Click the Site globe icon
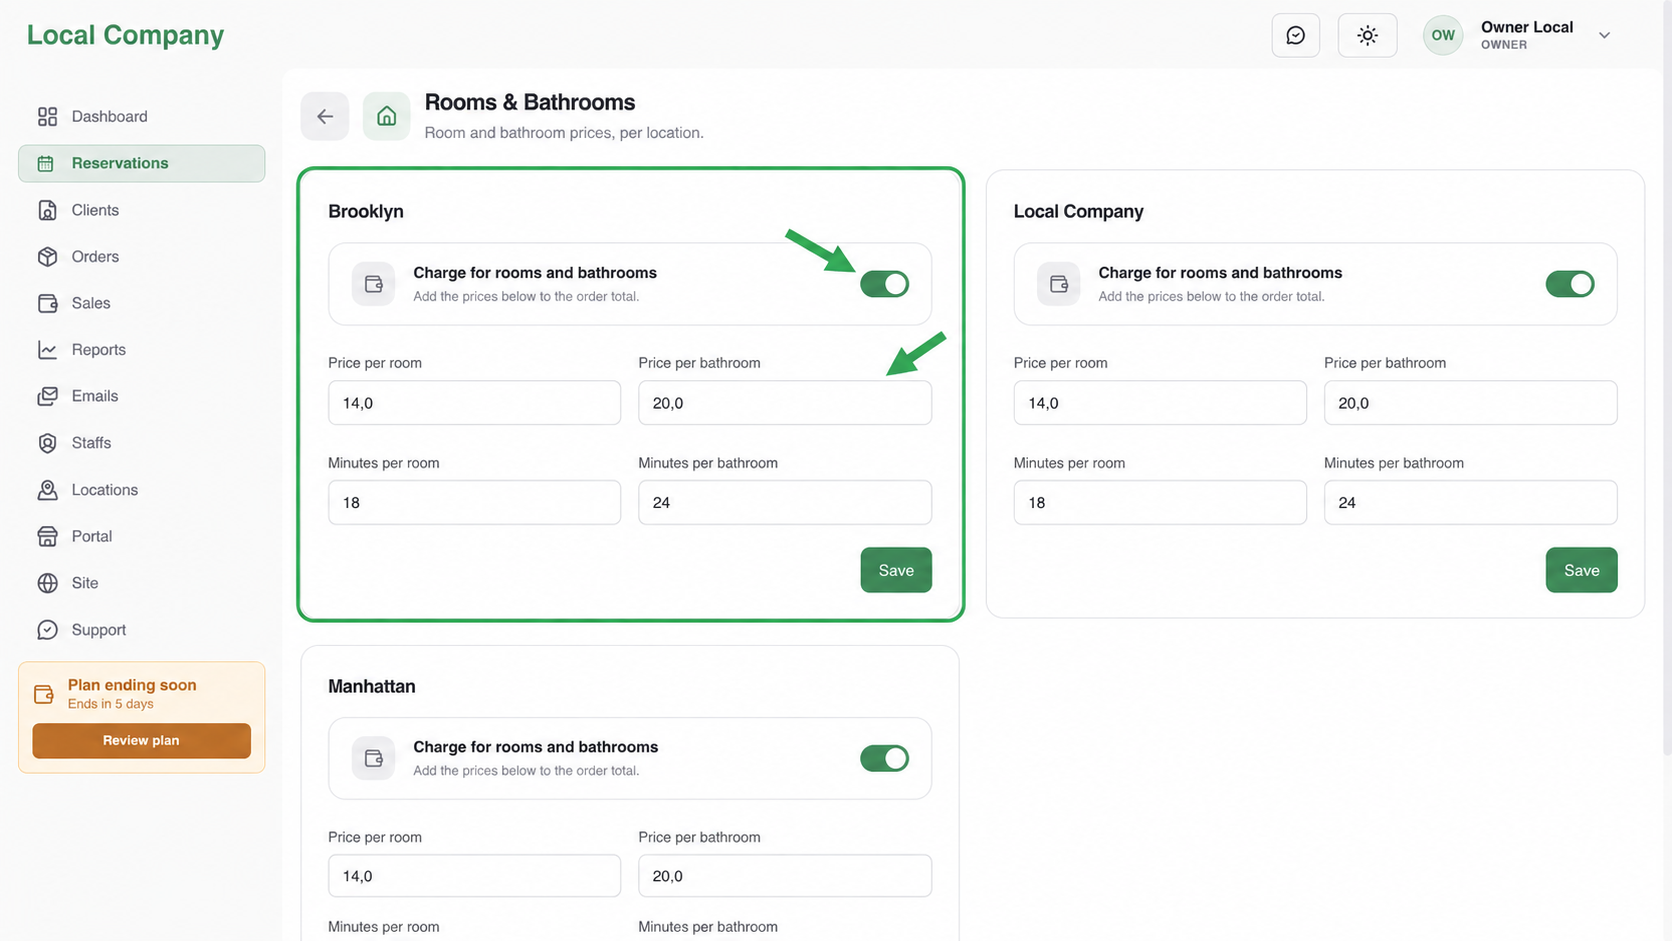 (x=47, y=583)
